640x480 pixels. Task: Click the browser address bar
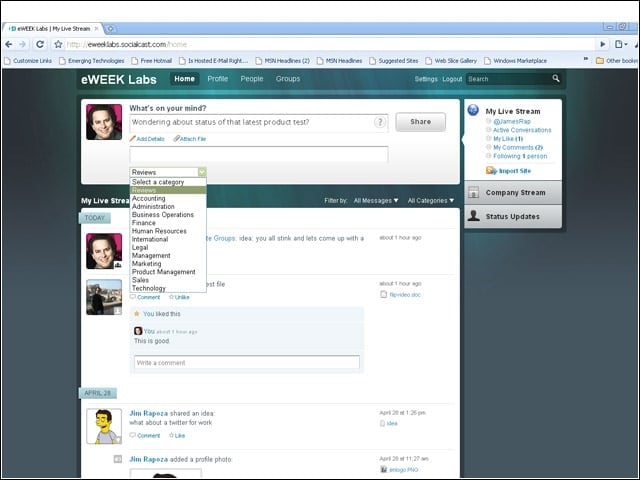click(330, 44)
